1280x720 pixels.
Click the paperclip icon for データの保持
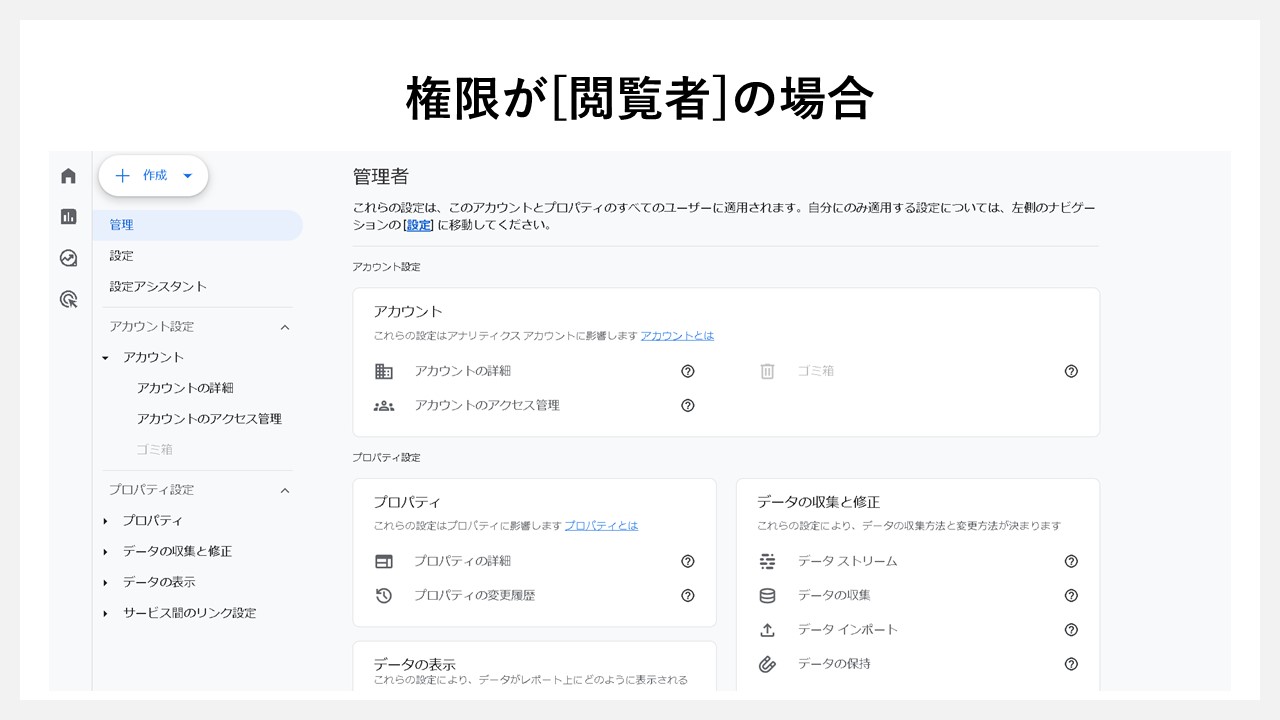767,664
